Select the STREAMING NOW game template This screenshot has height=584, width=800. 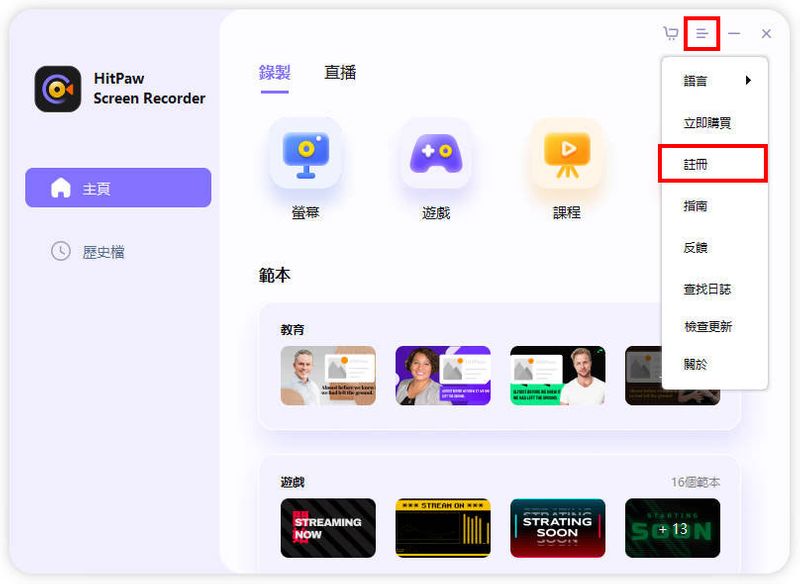(328, 528)
